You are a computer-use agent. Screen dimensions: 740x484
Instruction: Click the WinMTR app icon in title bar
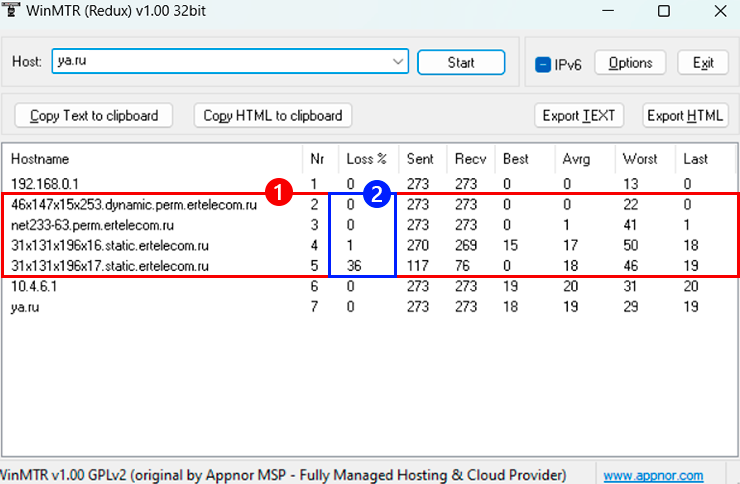10,9
